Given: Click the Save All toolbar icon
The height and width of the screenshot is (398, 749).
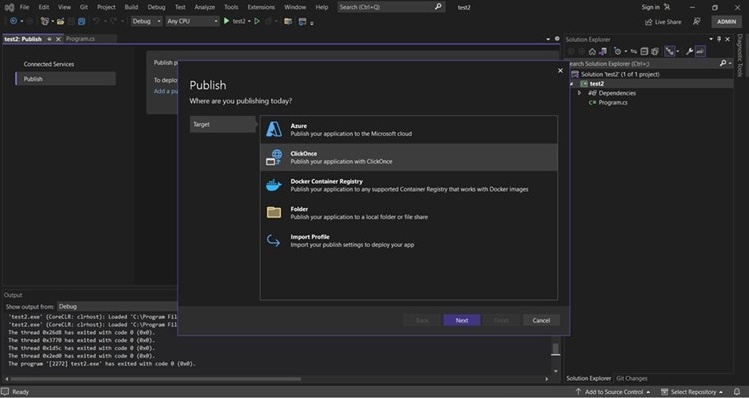Looking at the screenshot, I should [82, 22].
